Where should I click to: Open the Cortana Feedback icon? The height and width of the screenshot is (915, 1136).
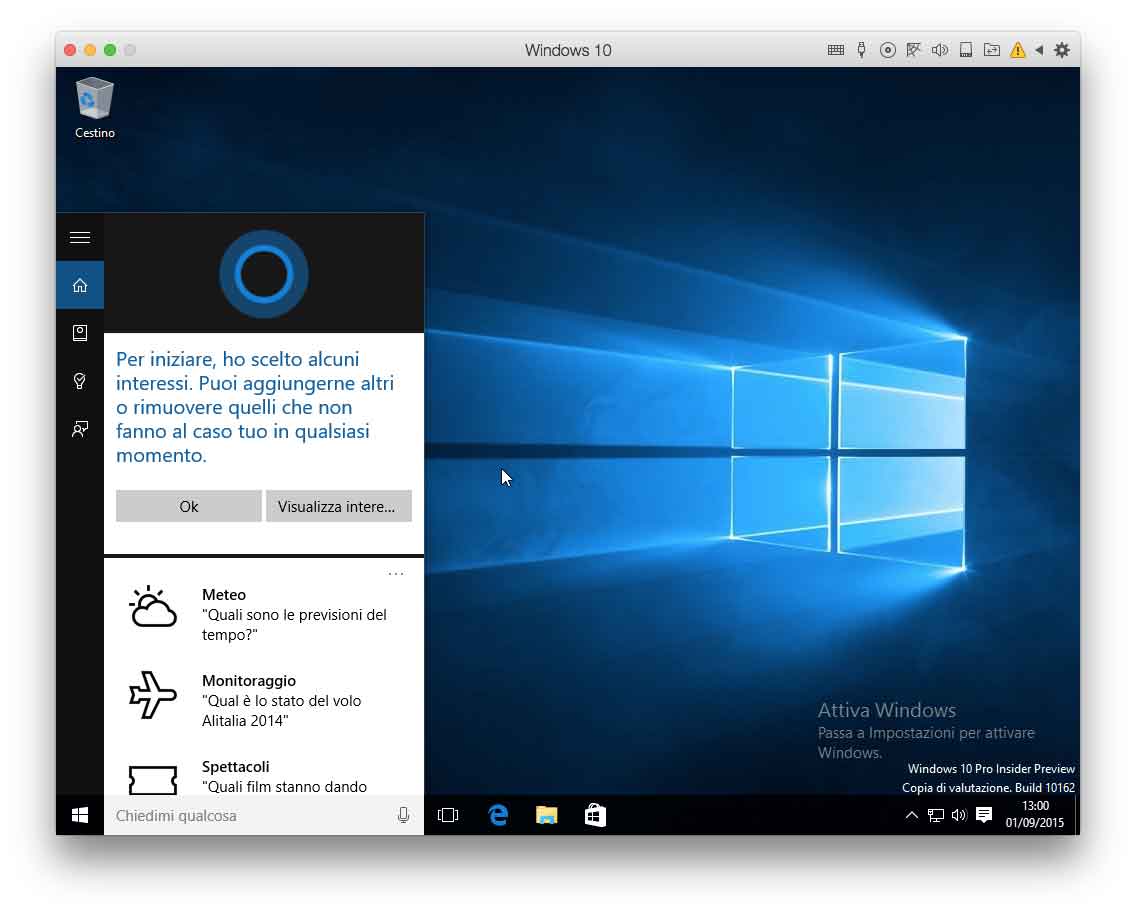[80, 429]
